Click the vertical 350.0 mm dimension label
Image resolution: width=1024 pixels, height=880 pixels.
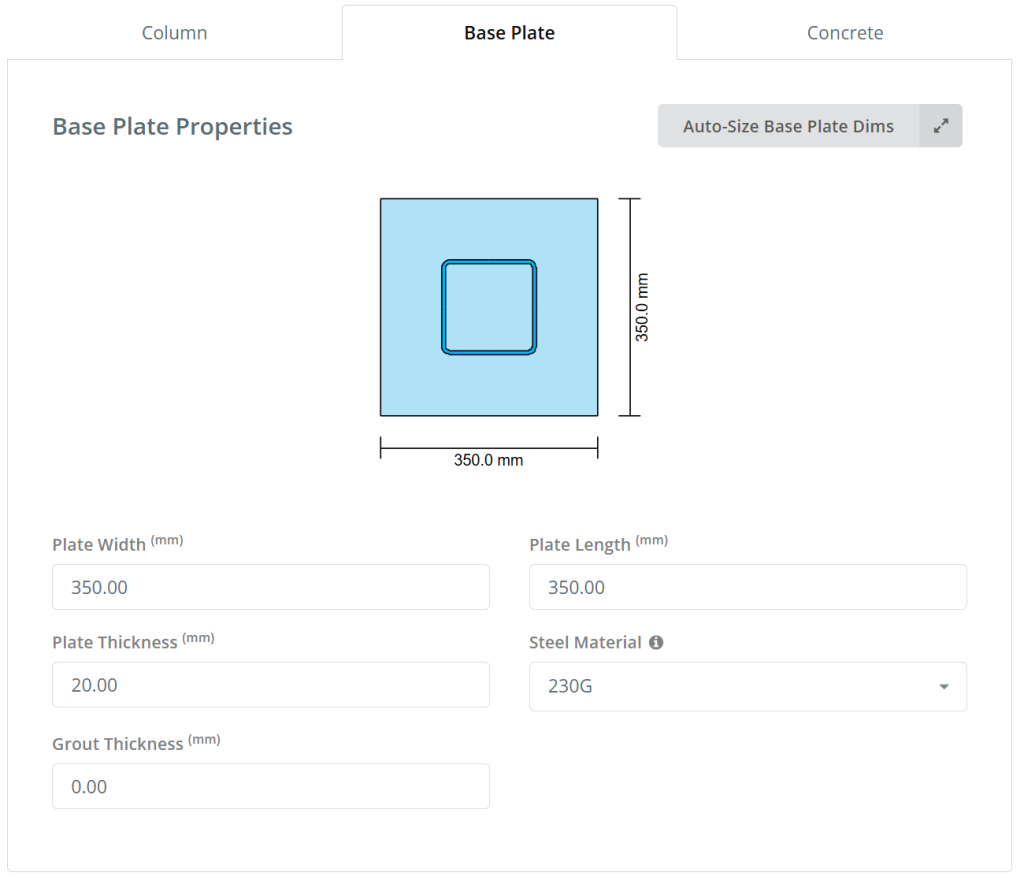click(642, 307)
